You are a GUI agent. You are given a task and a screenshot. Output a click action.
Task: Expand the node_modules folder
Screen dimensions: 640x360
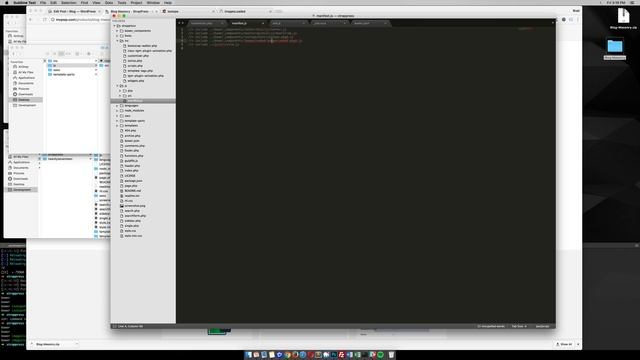(117, 111)
